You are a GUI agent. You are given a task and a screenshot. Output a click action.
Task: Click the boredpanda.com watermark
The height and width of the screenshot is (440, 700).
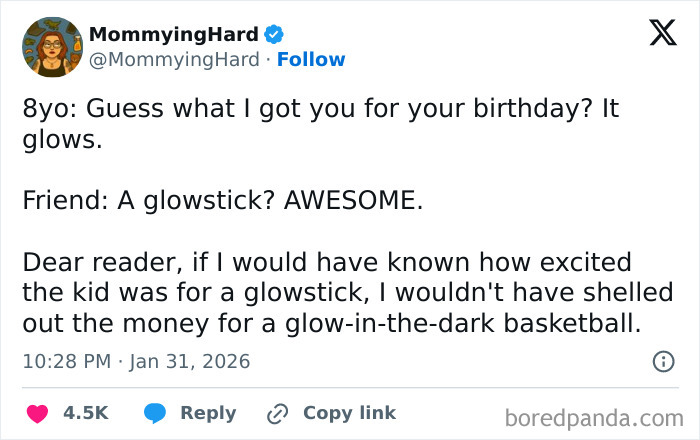click(x=594, y=416)
